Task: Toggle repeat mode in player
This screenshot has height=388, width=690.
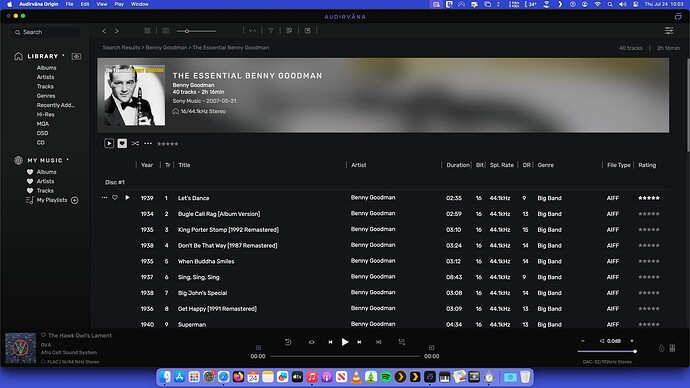Action: coord(311,342)
